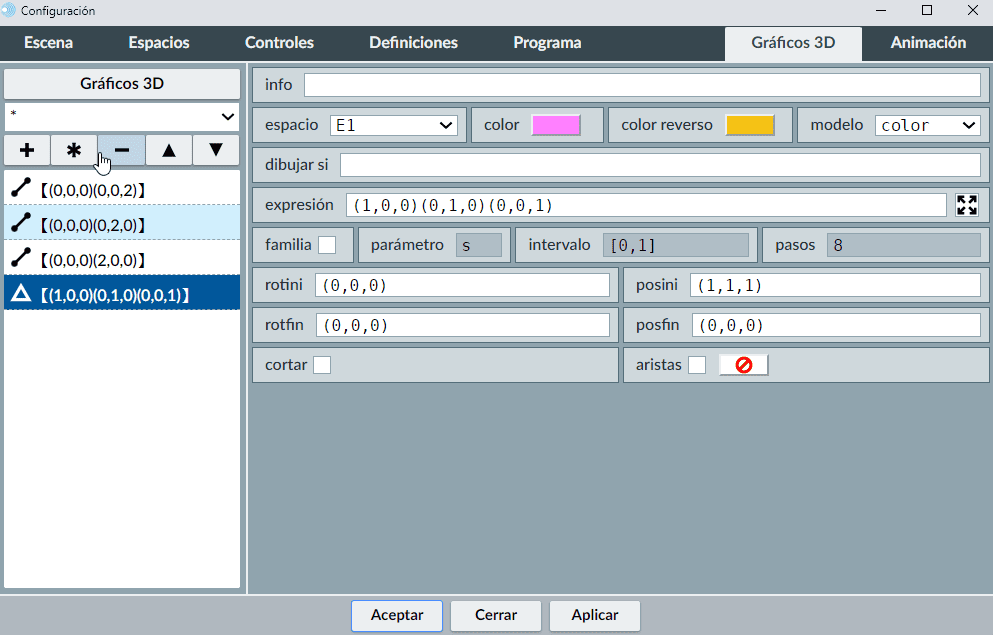
Task: Open the espacio dropdown showing E1
Action: click(393, 125)
